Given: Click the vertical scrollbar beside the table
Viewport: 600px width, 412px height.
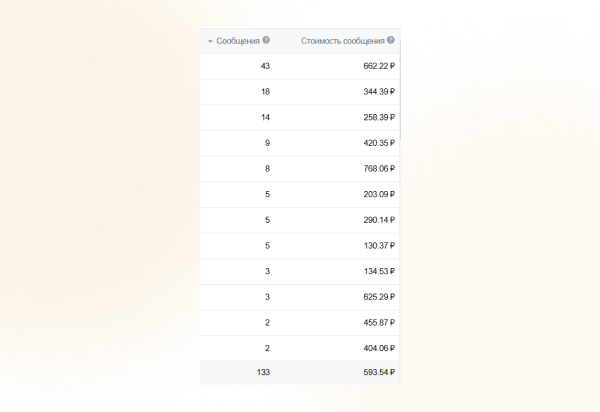Looking at the screenshot, I should (x=399, y=95).
